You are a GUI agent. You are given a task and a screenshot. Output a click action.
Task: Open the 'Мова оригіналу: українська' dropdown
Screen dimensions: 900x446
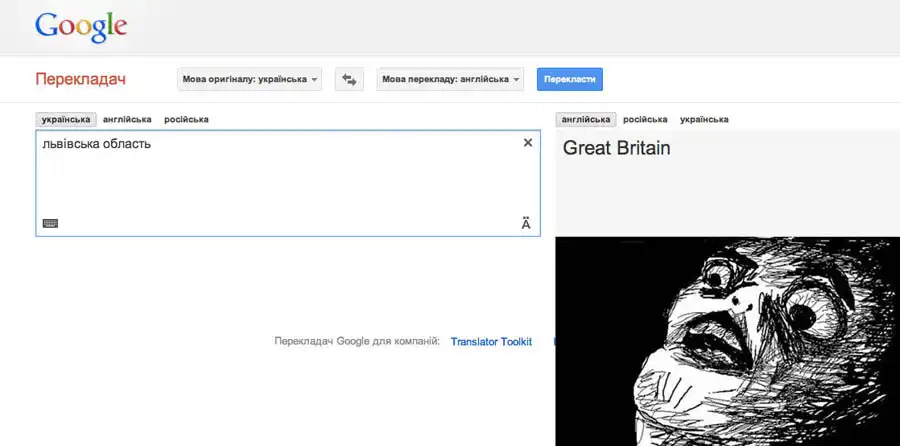tap(250, 79)
